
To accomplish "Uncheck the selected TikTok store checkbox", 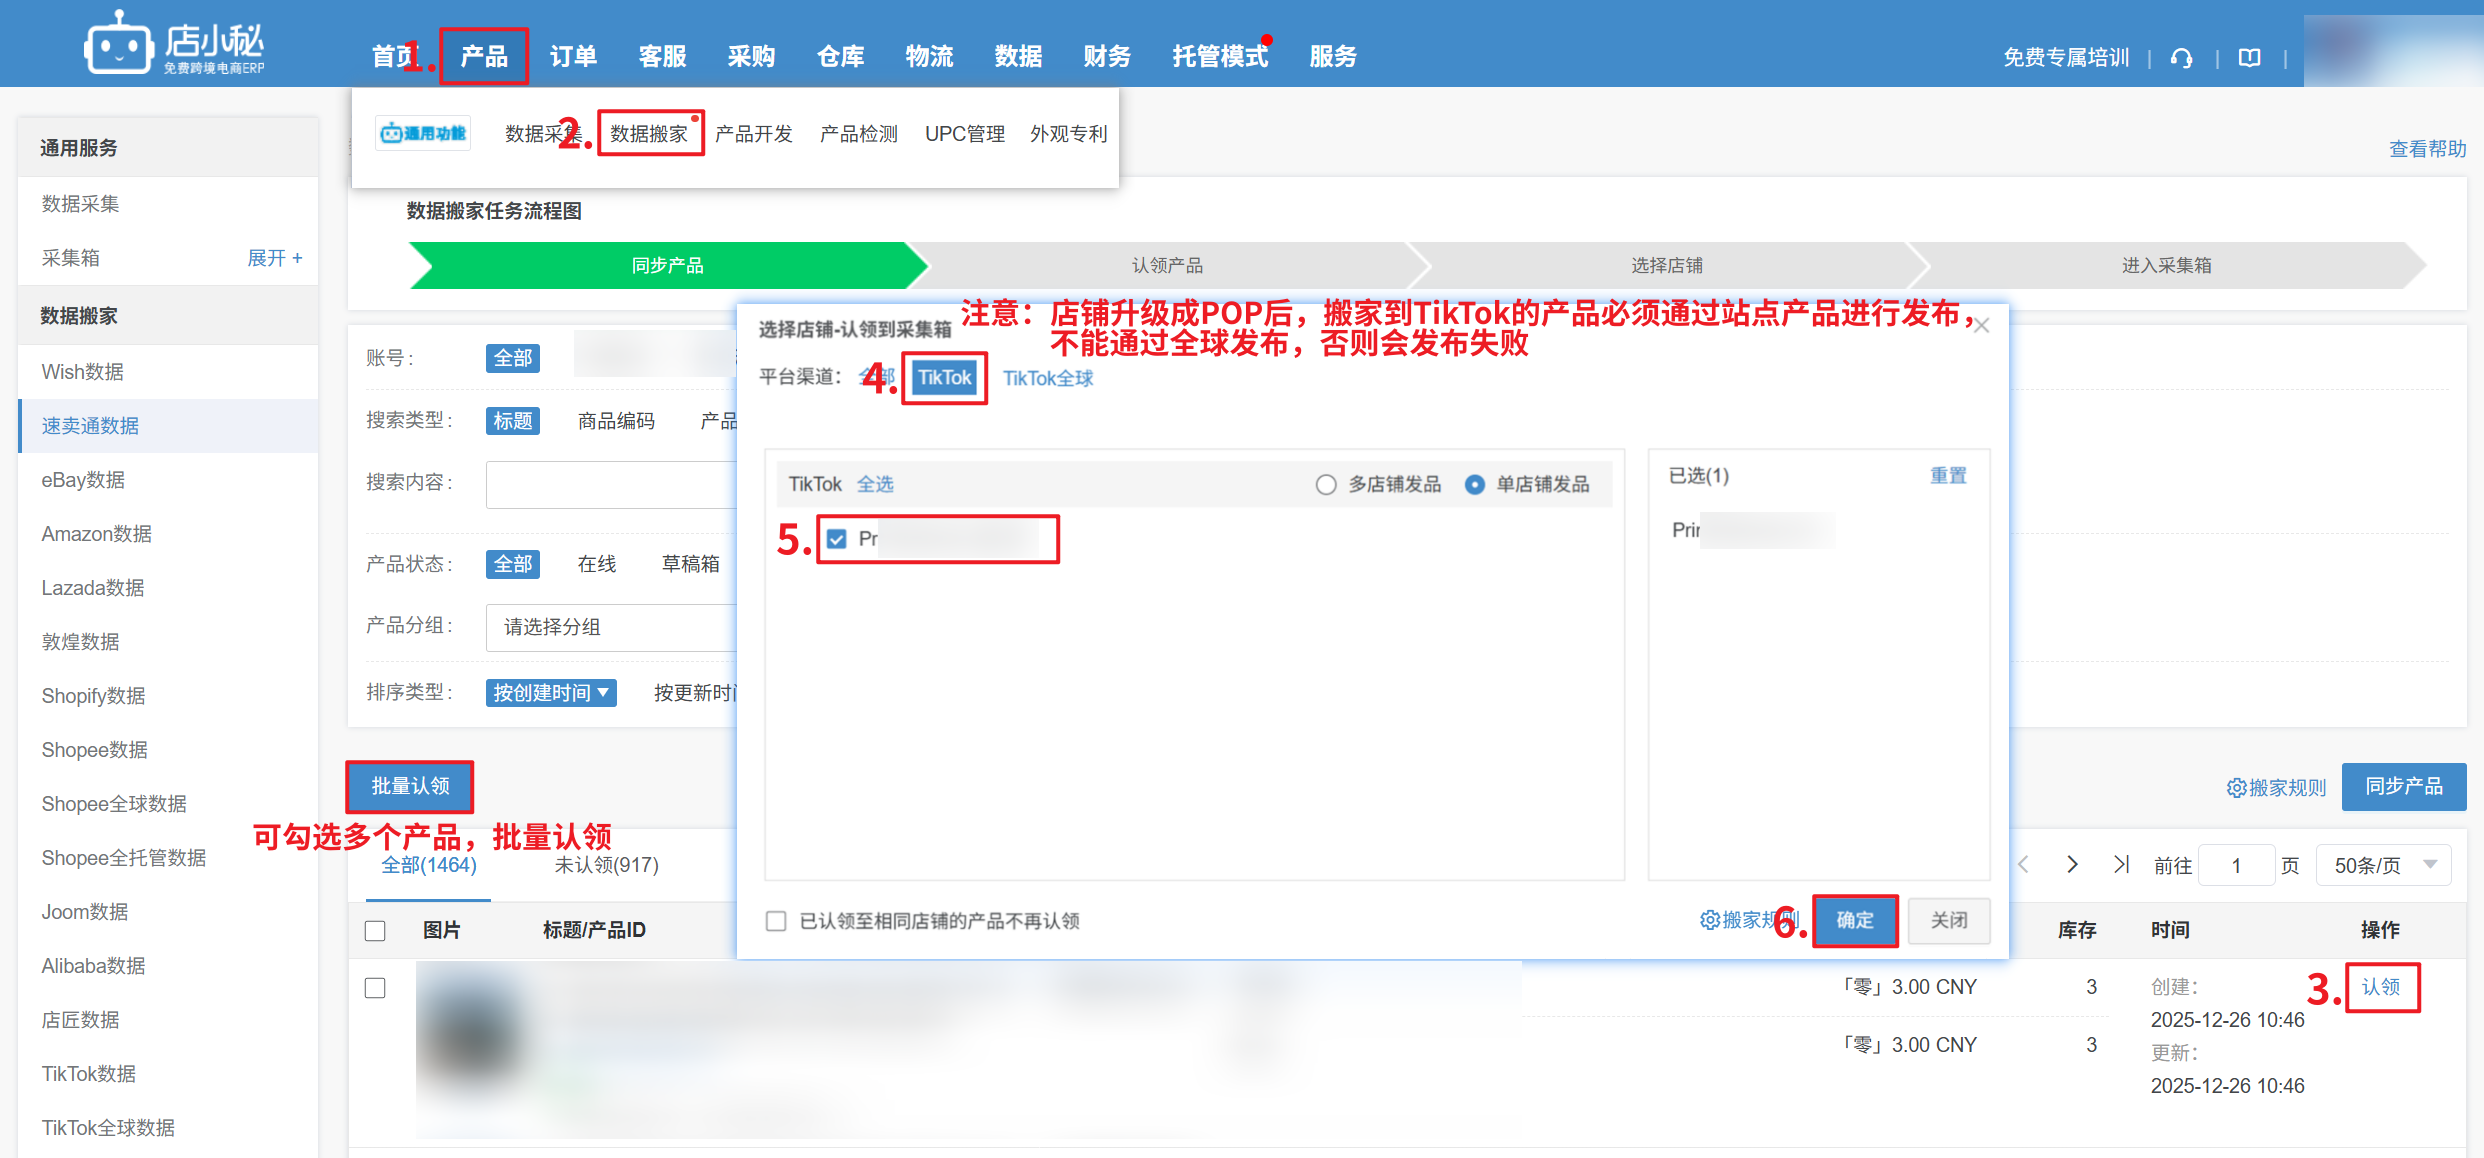I will point(837,540).
